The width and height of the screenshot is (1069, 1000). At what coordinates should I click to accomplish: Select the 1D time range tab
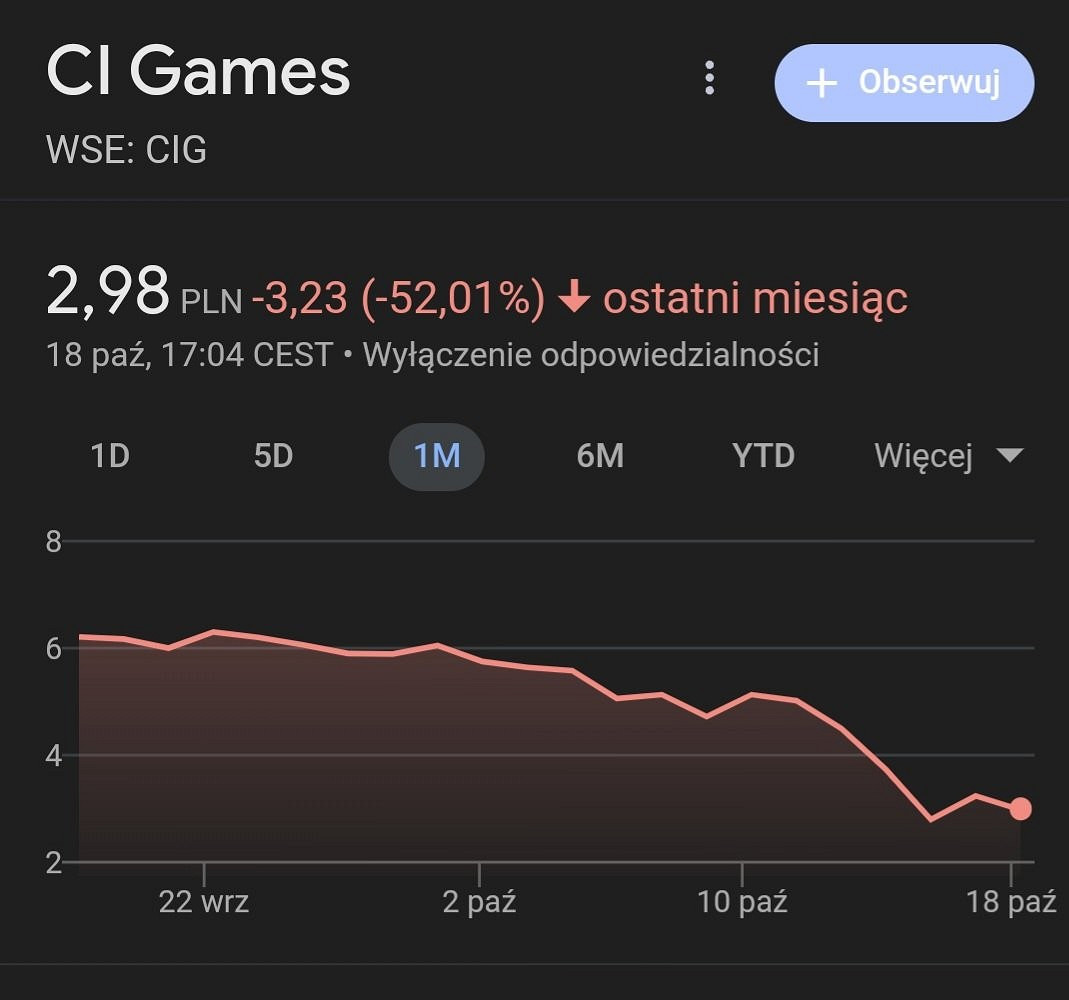coord(110,456)
